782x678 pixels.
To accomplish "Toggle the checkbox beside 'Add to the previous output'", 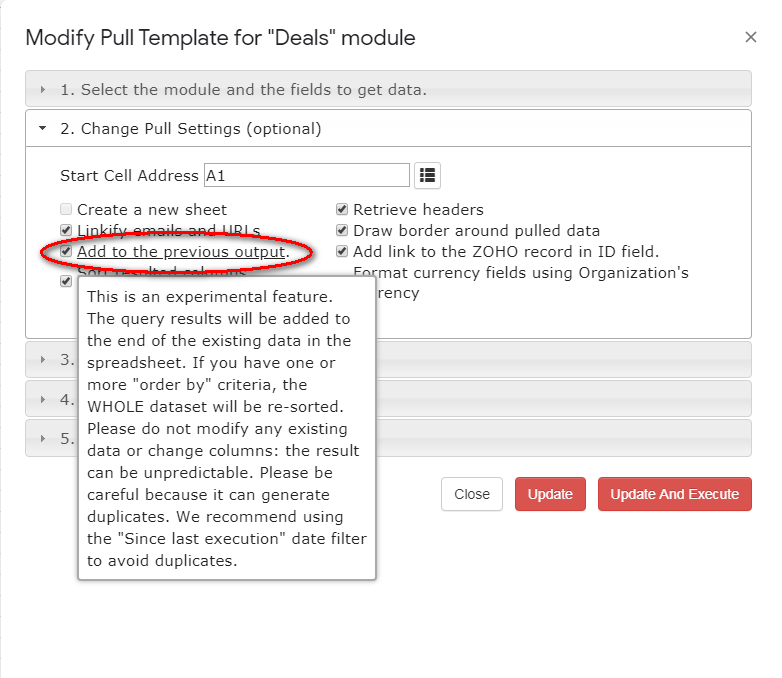I will pyautogui.click(x=66, y=252).
